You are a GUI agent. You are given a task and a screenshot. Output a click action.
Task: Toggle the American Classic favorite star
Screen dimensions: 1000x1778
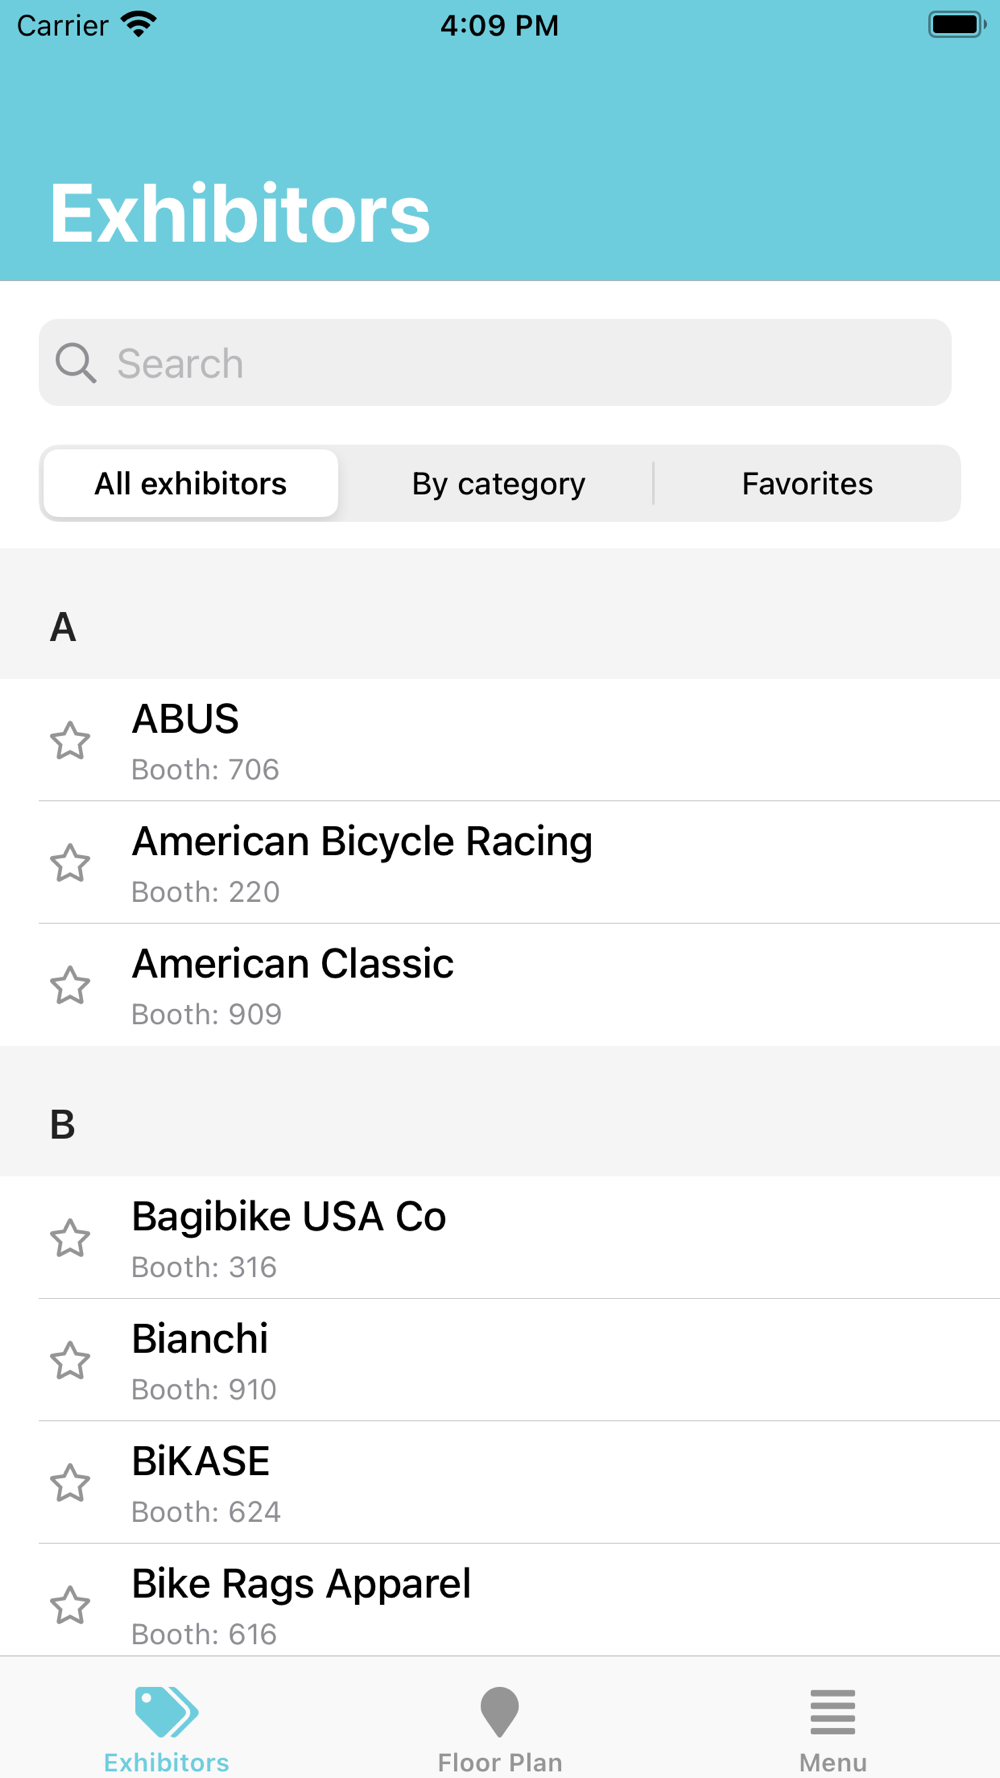pos(70,986)
